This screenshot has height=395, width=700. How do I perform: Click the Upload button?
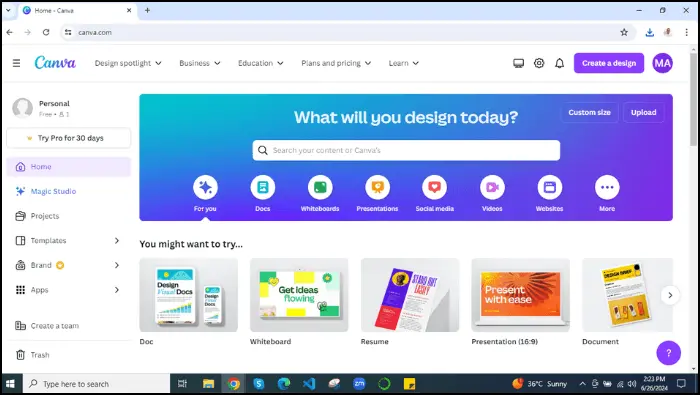(643, 112)
